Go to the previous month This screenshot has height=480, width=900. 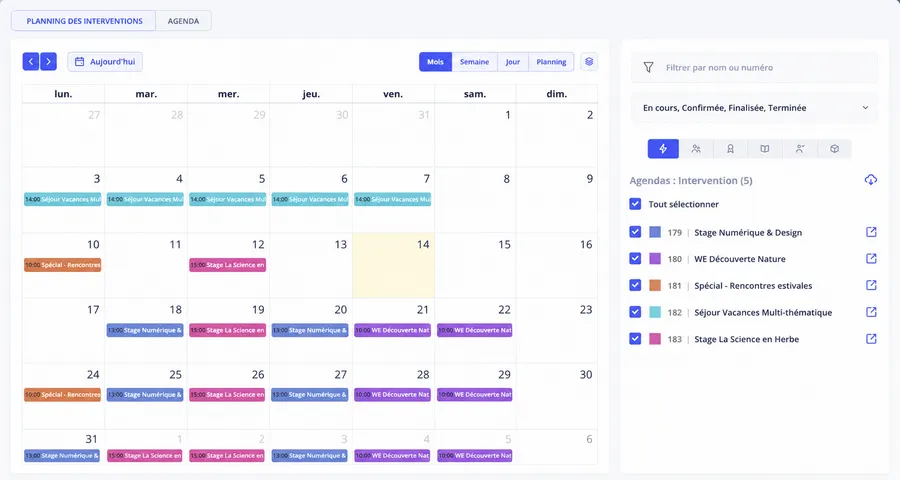pyautogui.click(x=30, y=61)
